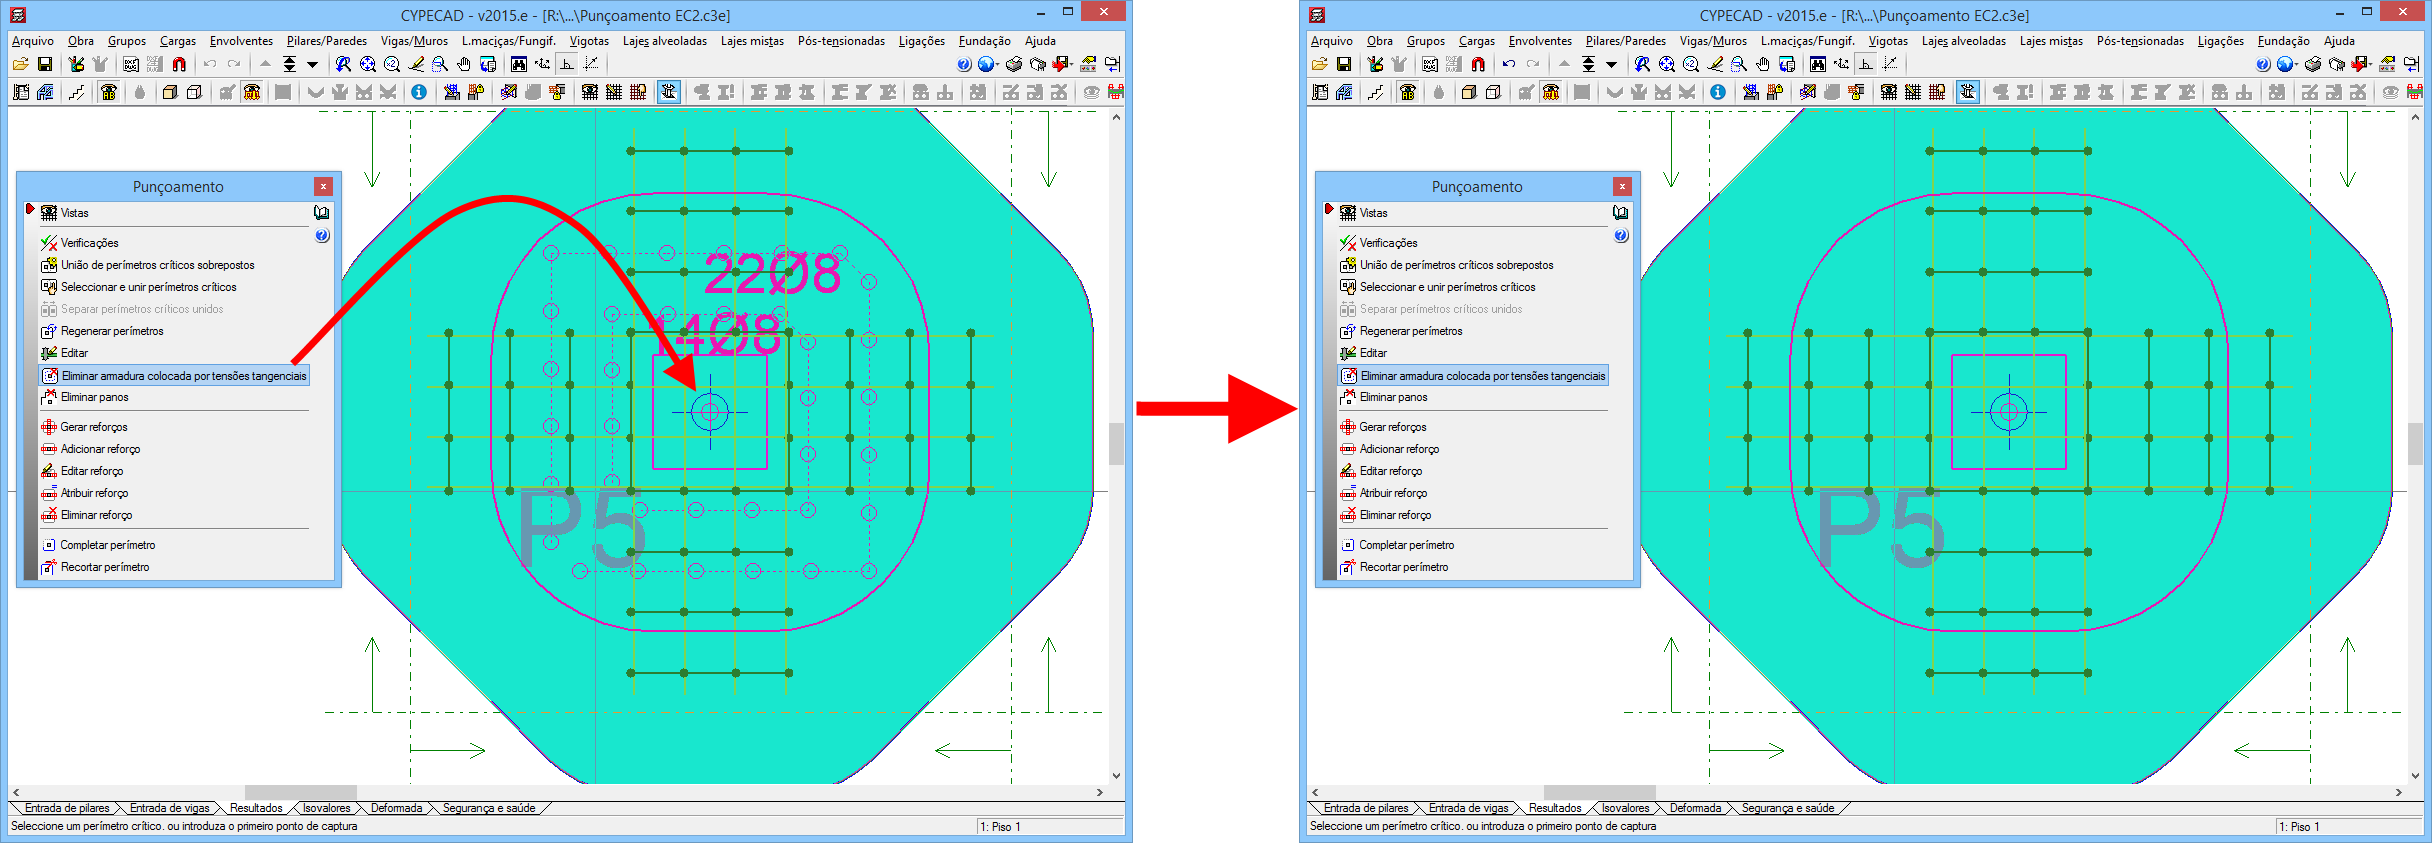Click the DXF/DWG template icon in left window
The image size is (2432, 843).
130,64
